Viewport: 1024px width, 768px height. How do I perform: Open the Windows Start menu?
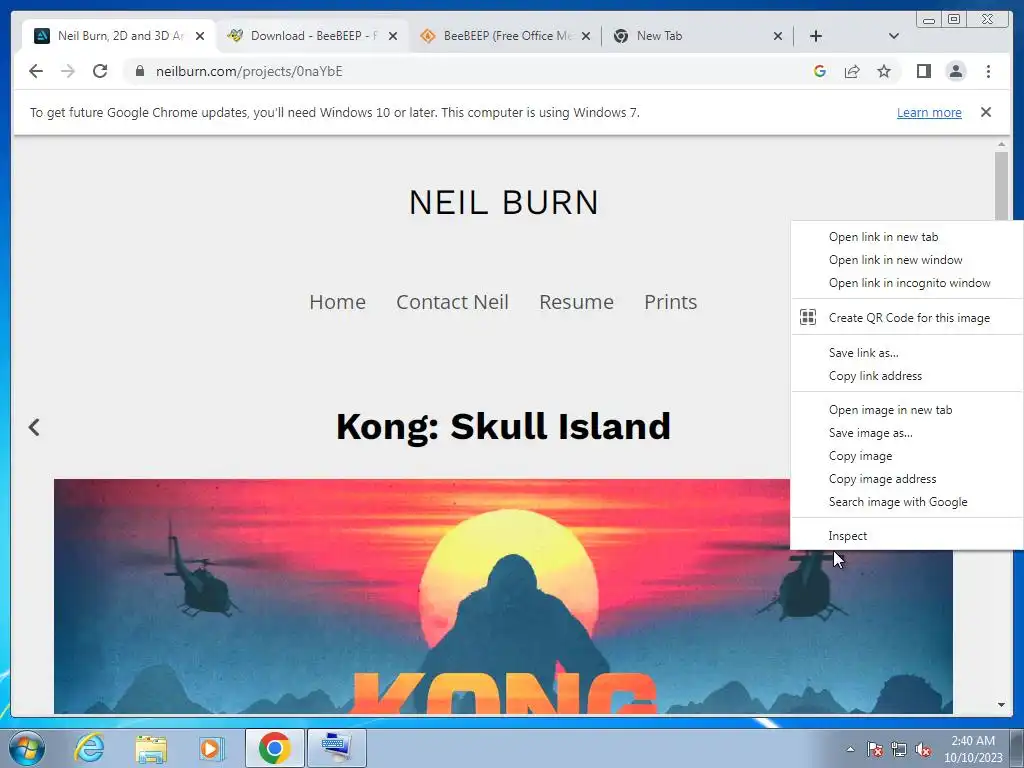[27, 748]
